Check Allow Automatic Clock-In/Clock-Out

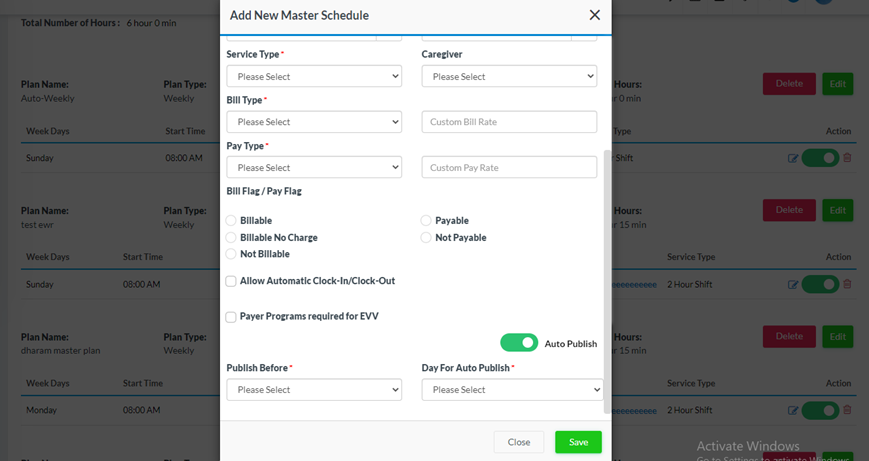click(x=231, y=281)
